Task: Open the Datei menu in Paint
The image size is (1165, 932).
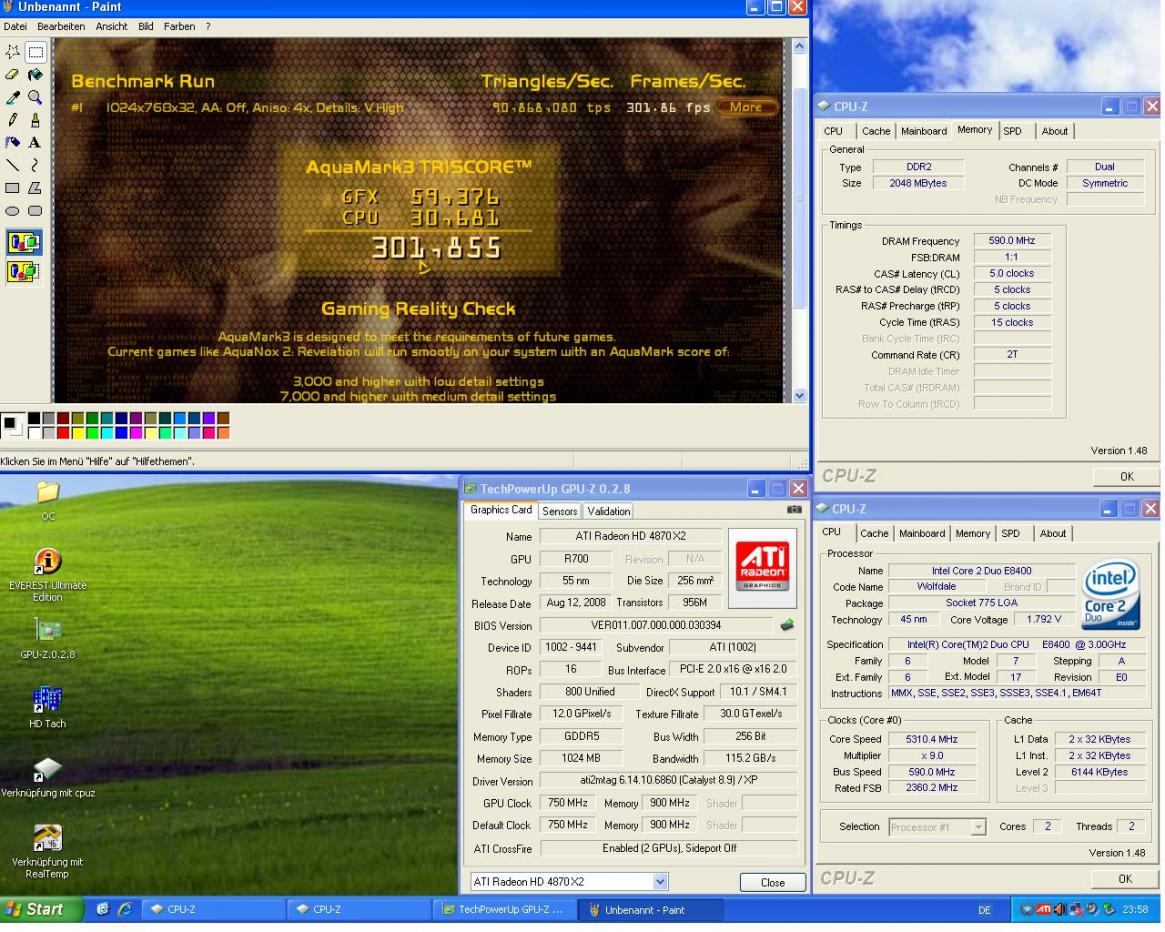Action: click(15, 26)
